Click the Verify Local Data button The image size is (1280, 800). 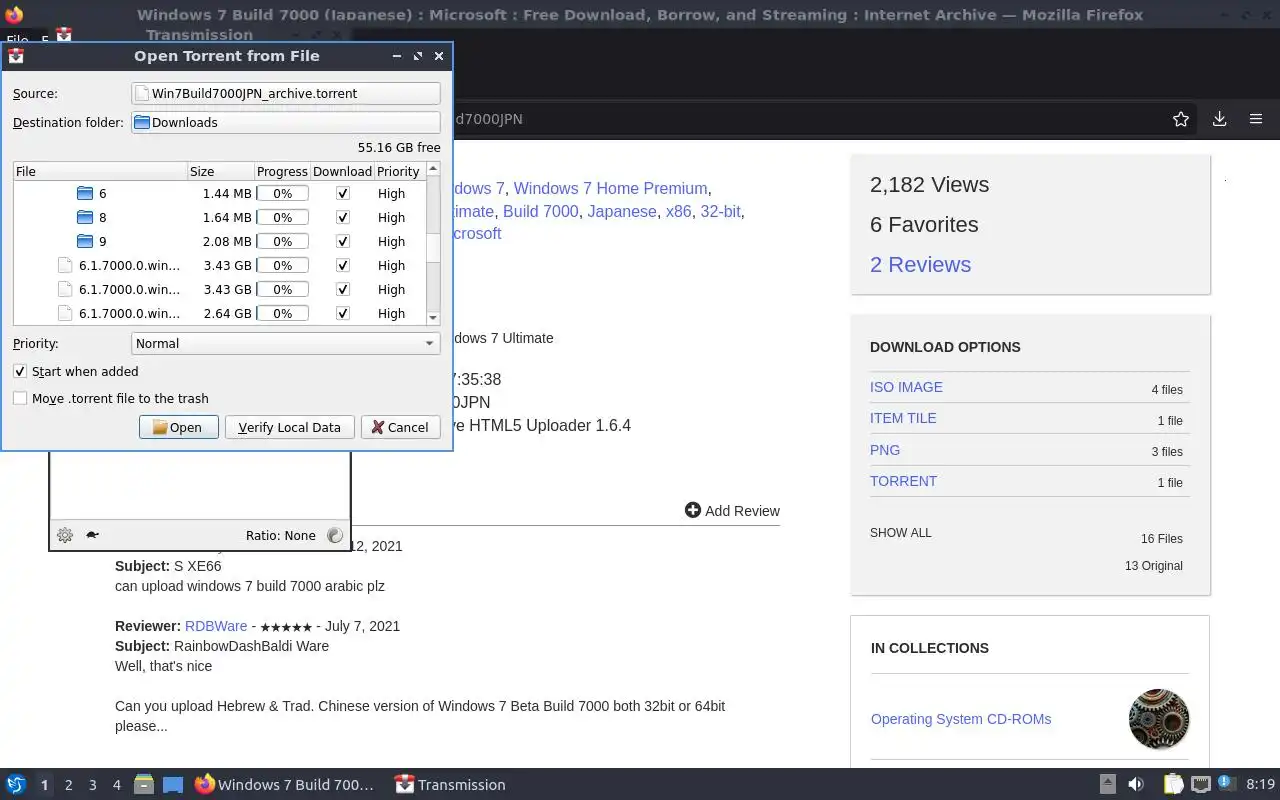click(x=289, y=427)
